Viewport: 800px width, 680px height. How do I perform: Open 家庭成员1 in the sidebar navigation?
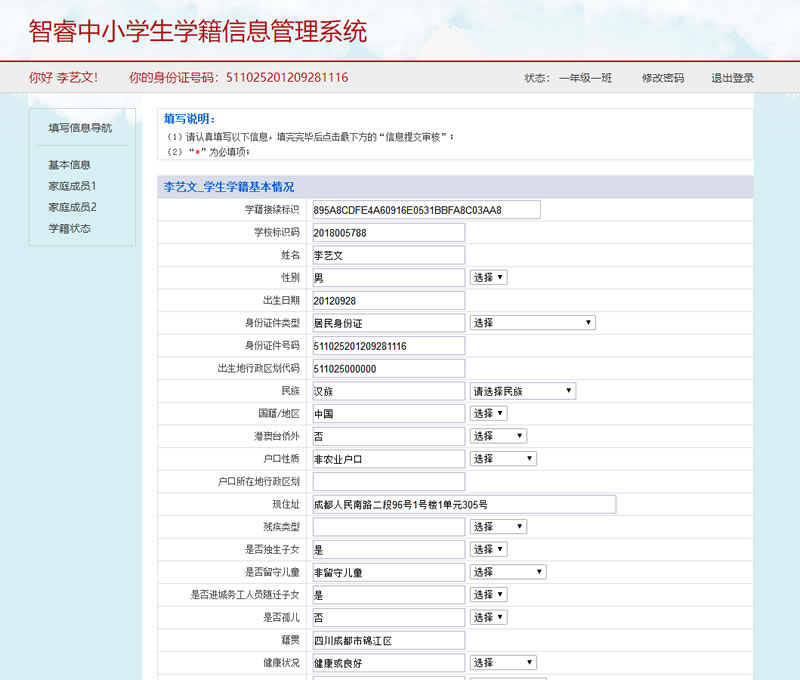tap(73, 186)
